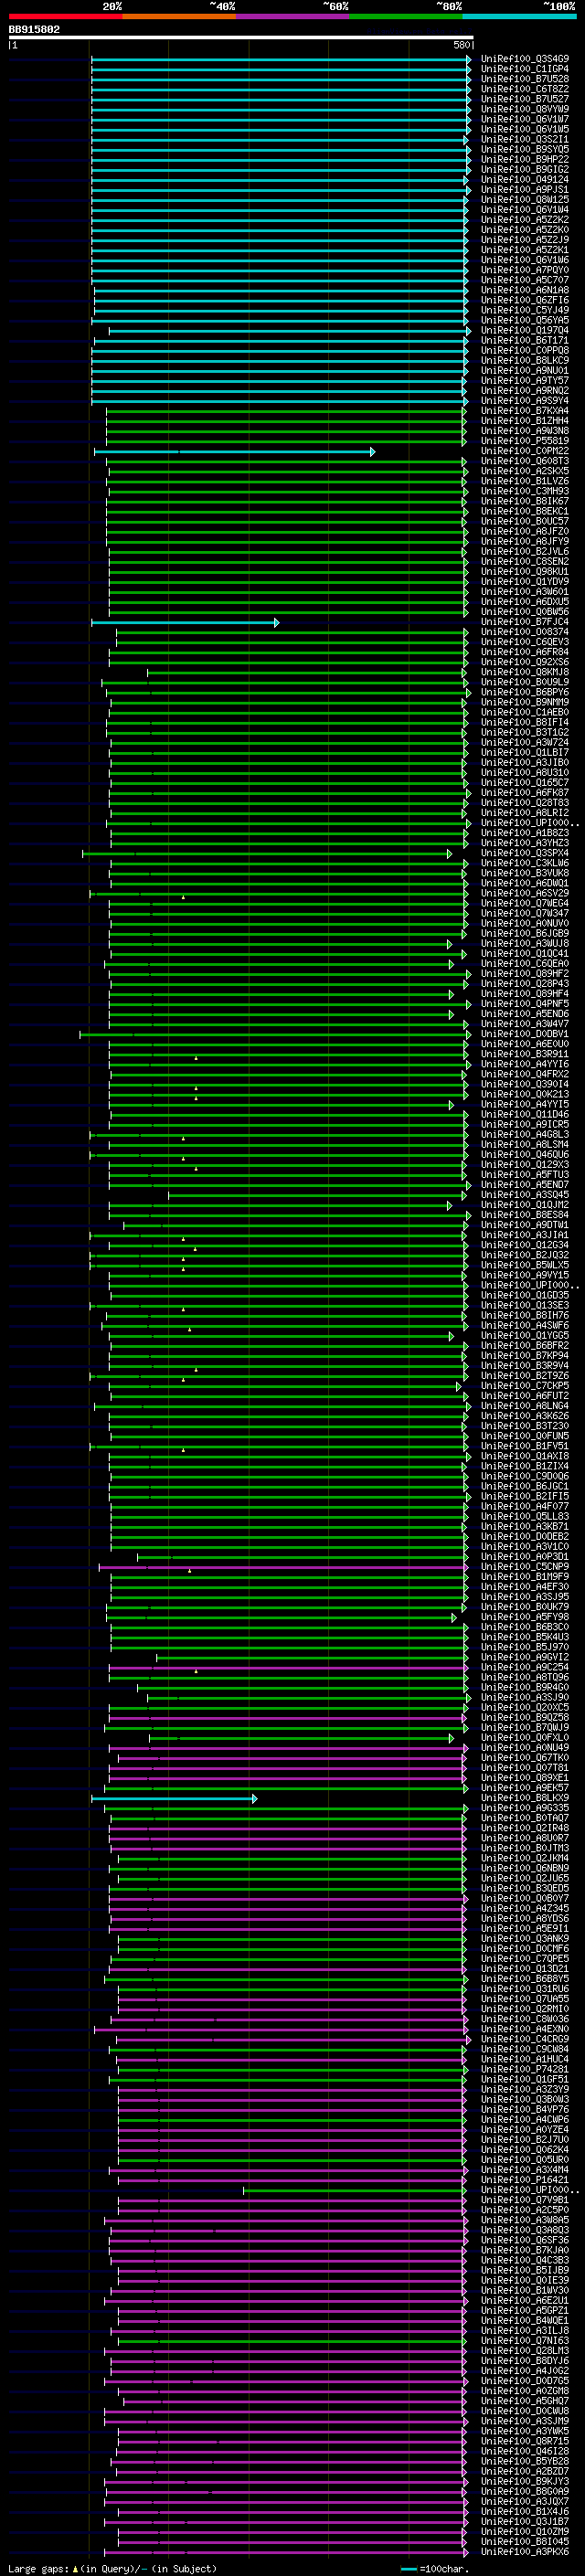Click the purple ~60% identity color segment
Screen dimensions: 585x2576
tap(293, 16)
